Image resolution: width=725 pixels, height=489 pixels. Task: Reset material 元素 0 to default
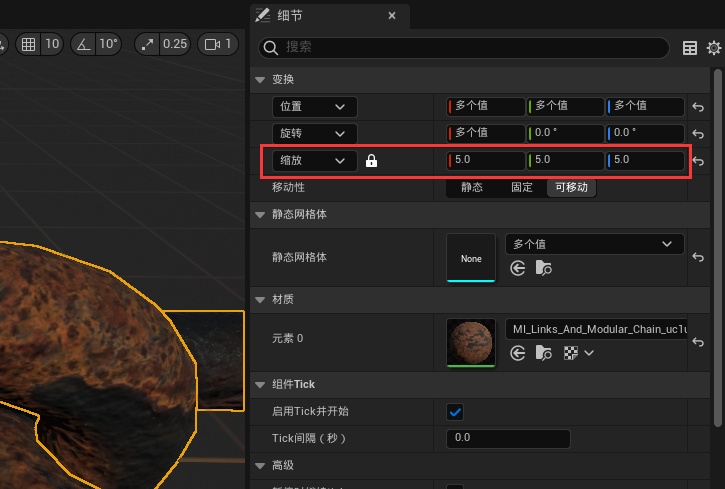pyautogui.click(x=698, y=342)
